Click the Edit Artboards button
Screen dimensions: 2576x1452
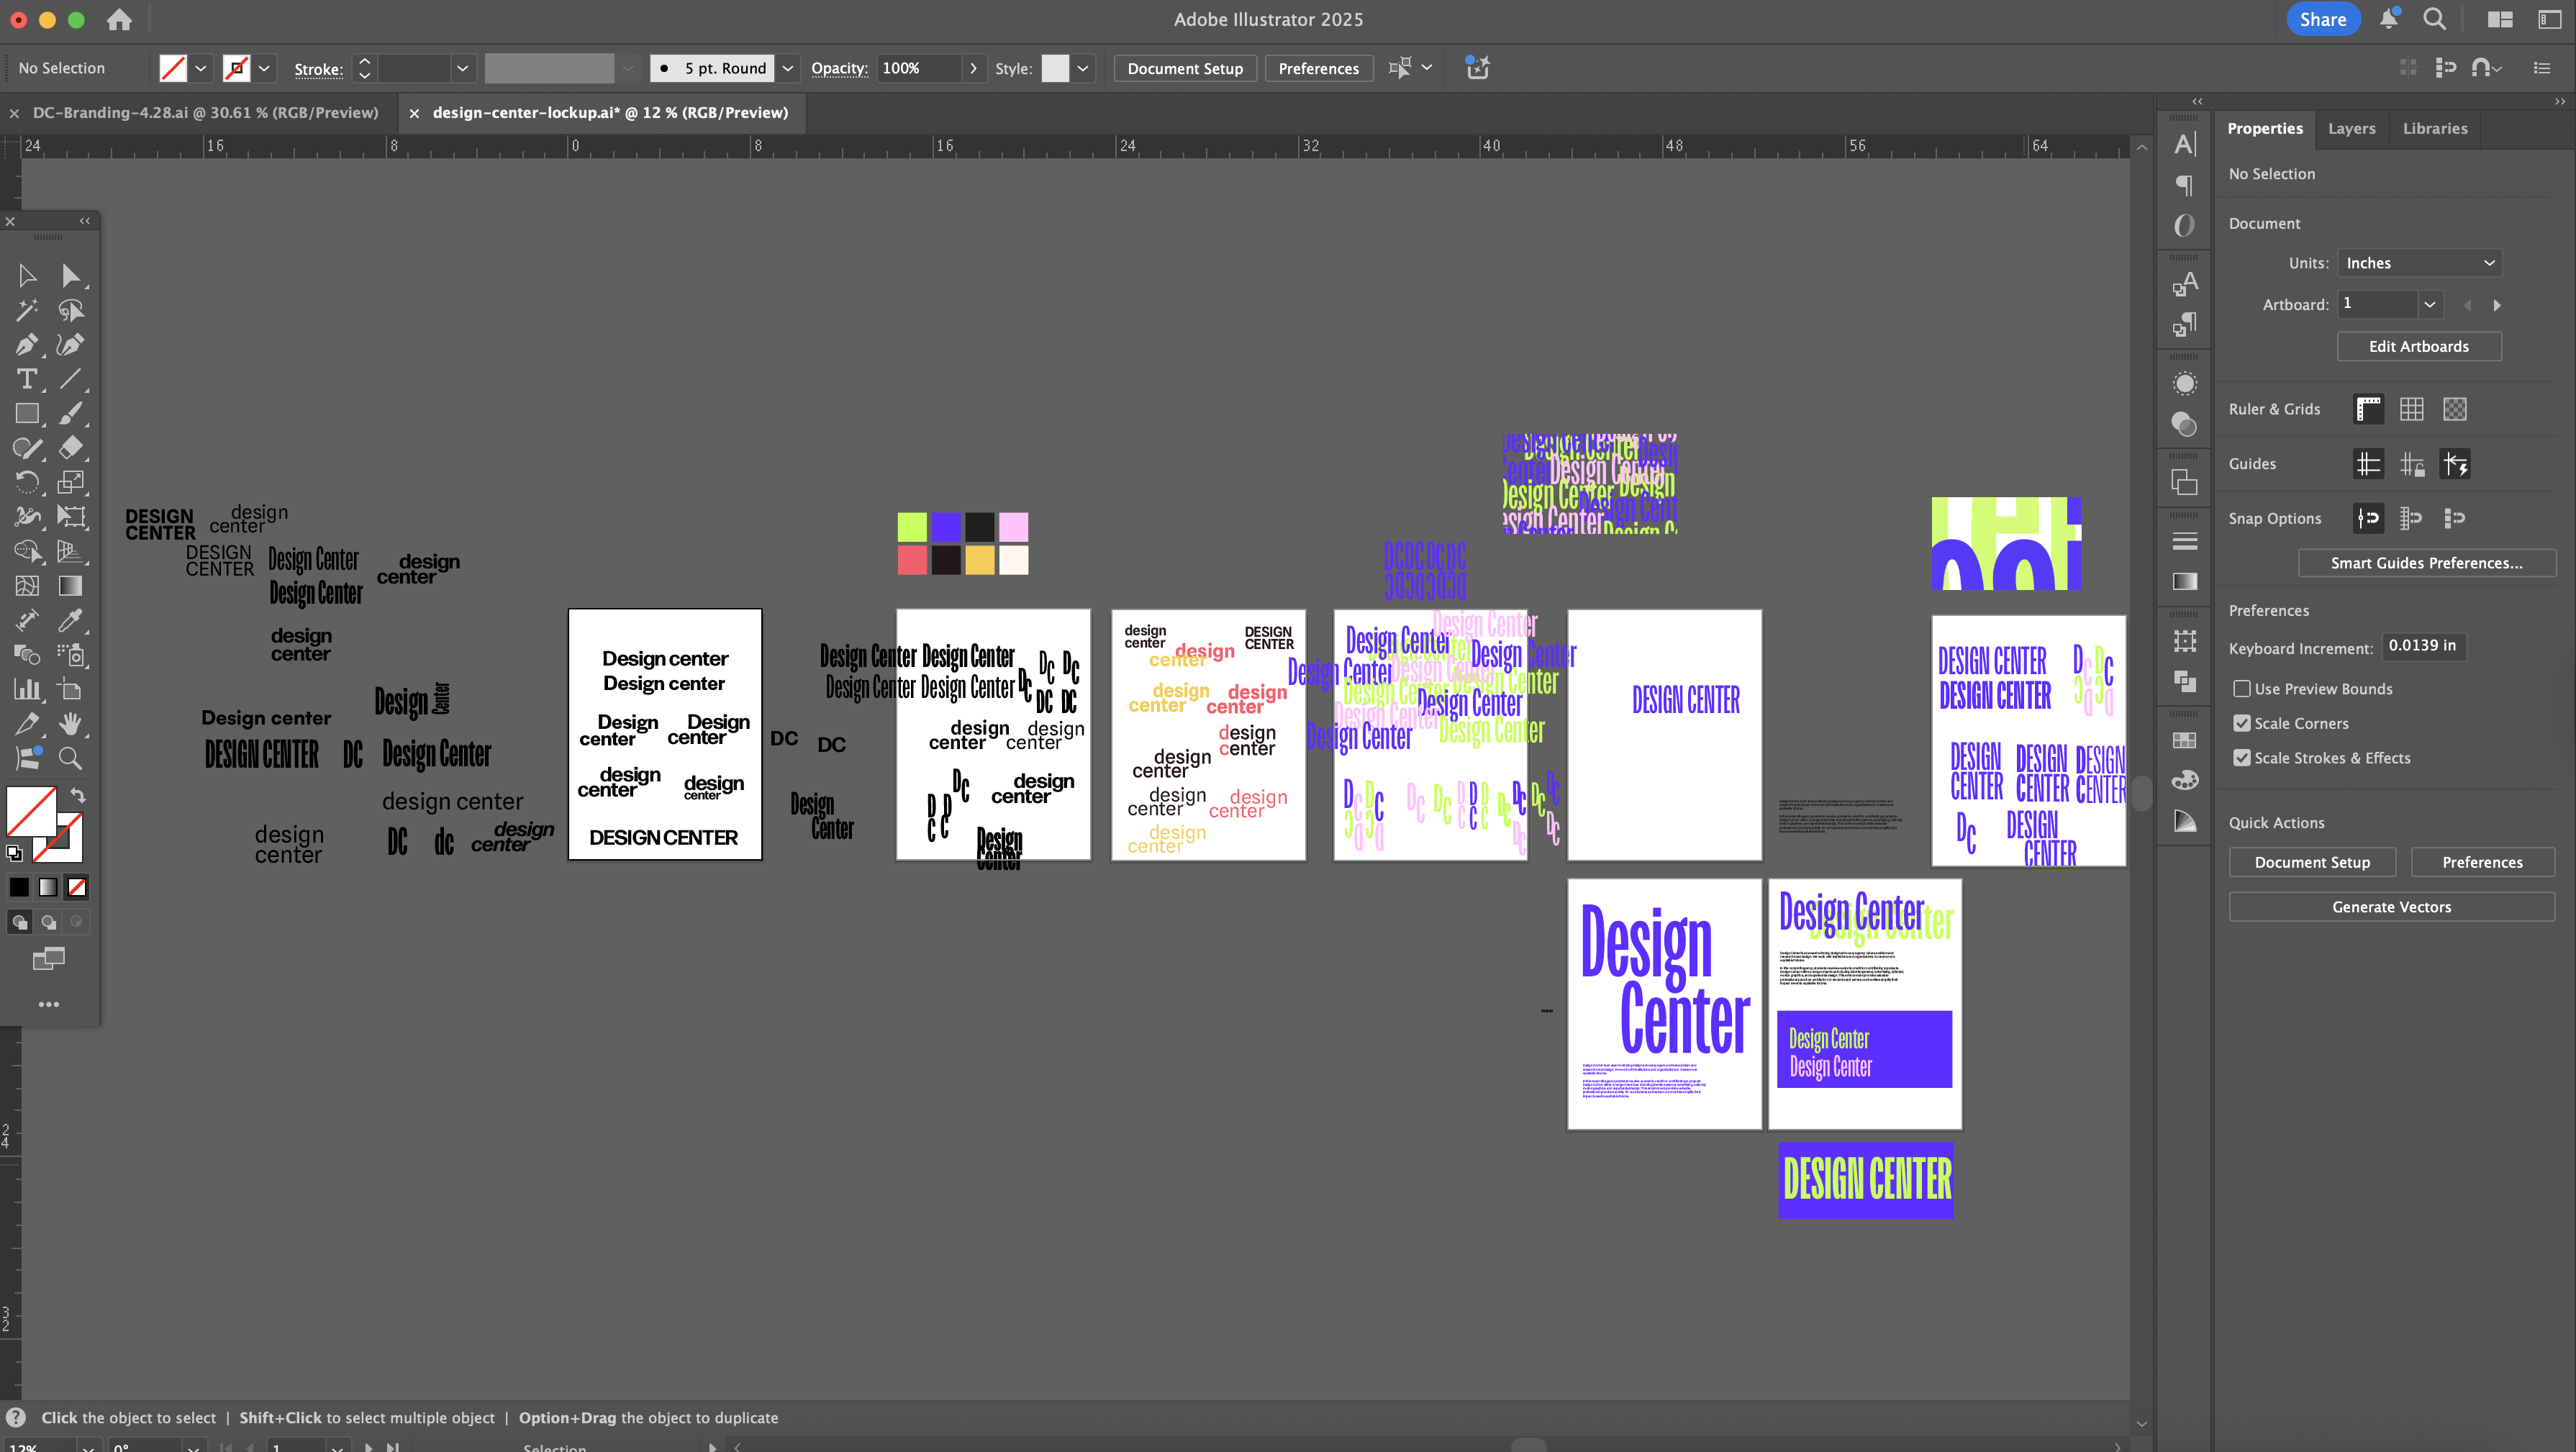(x=2418, y=346)
